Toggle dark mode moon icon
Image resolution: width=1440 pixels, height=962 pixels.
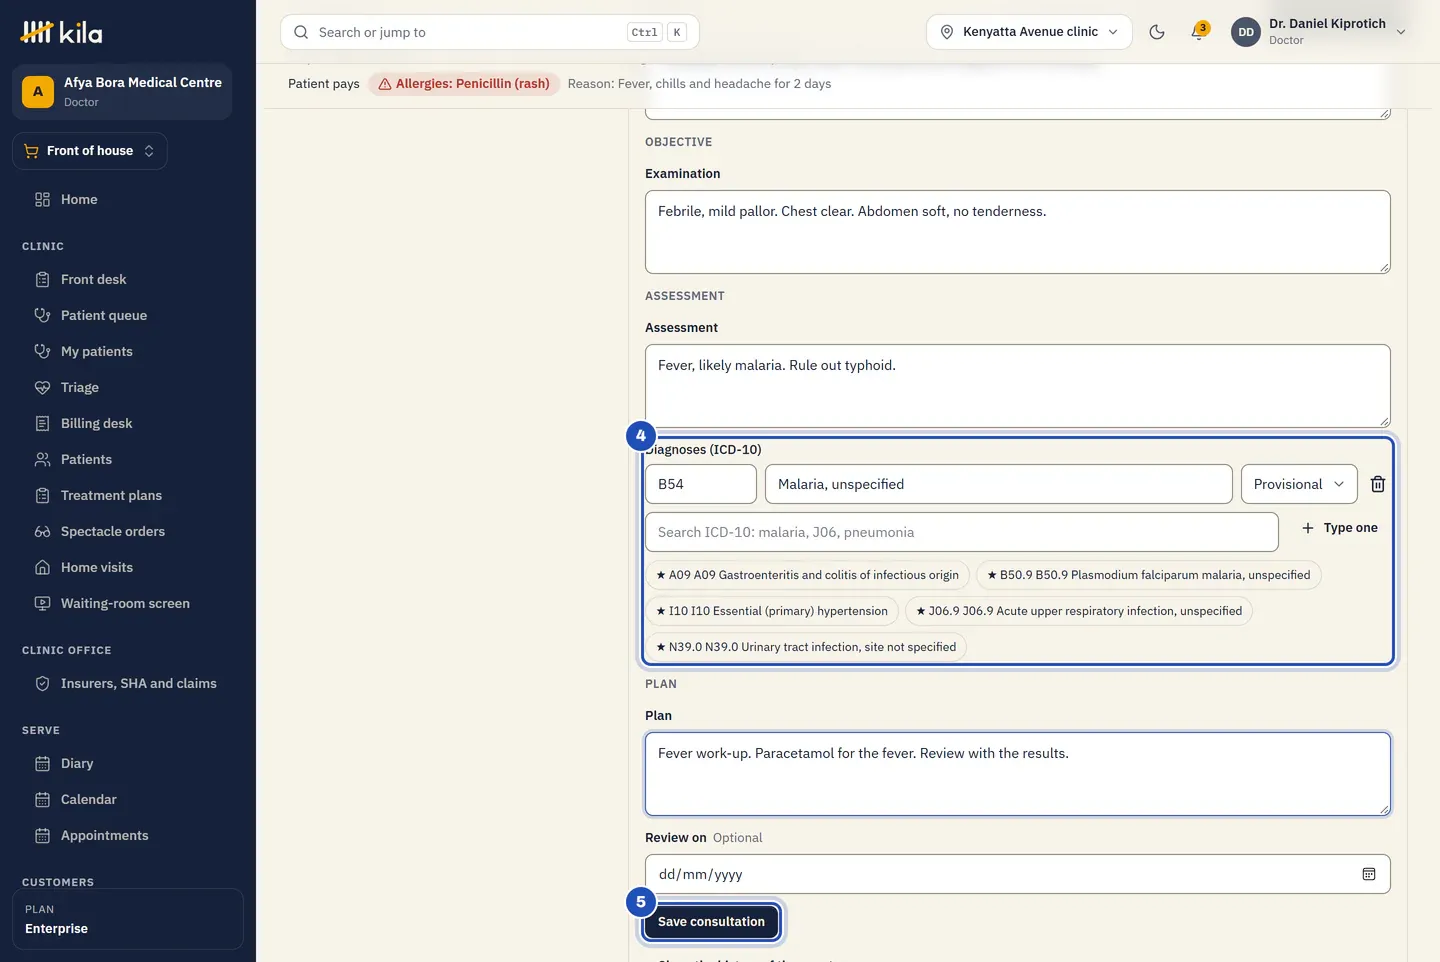pyautogui.click(x=1157, y=32)
